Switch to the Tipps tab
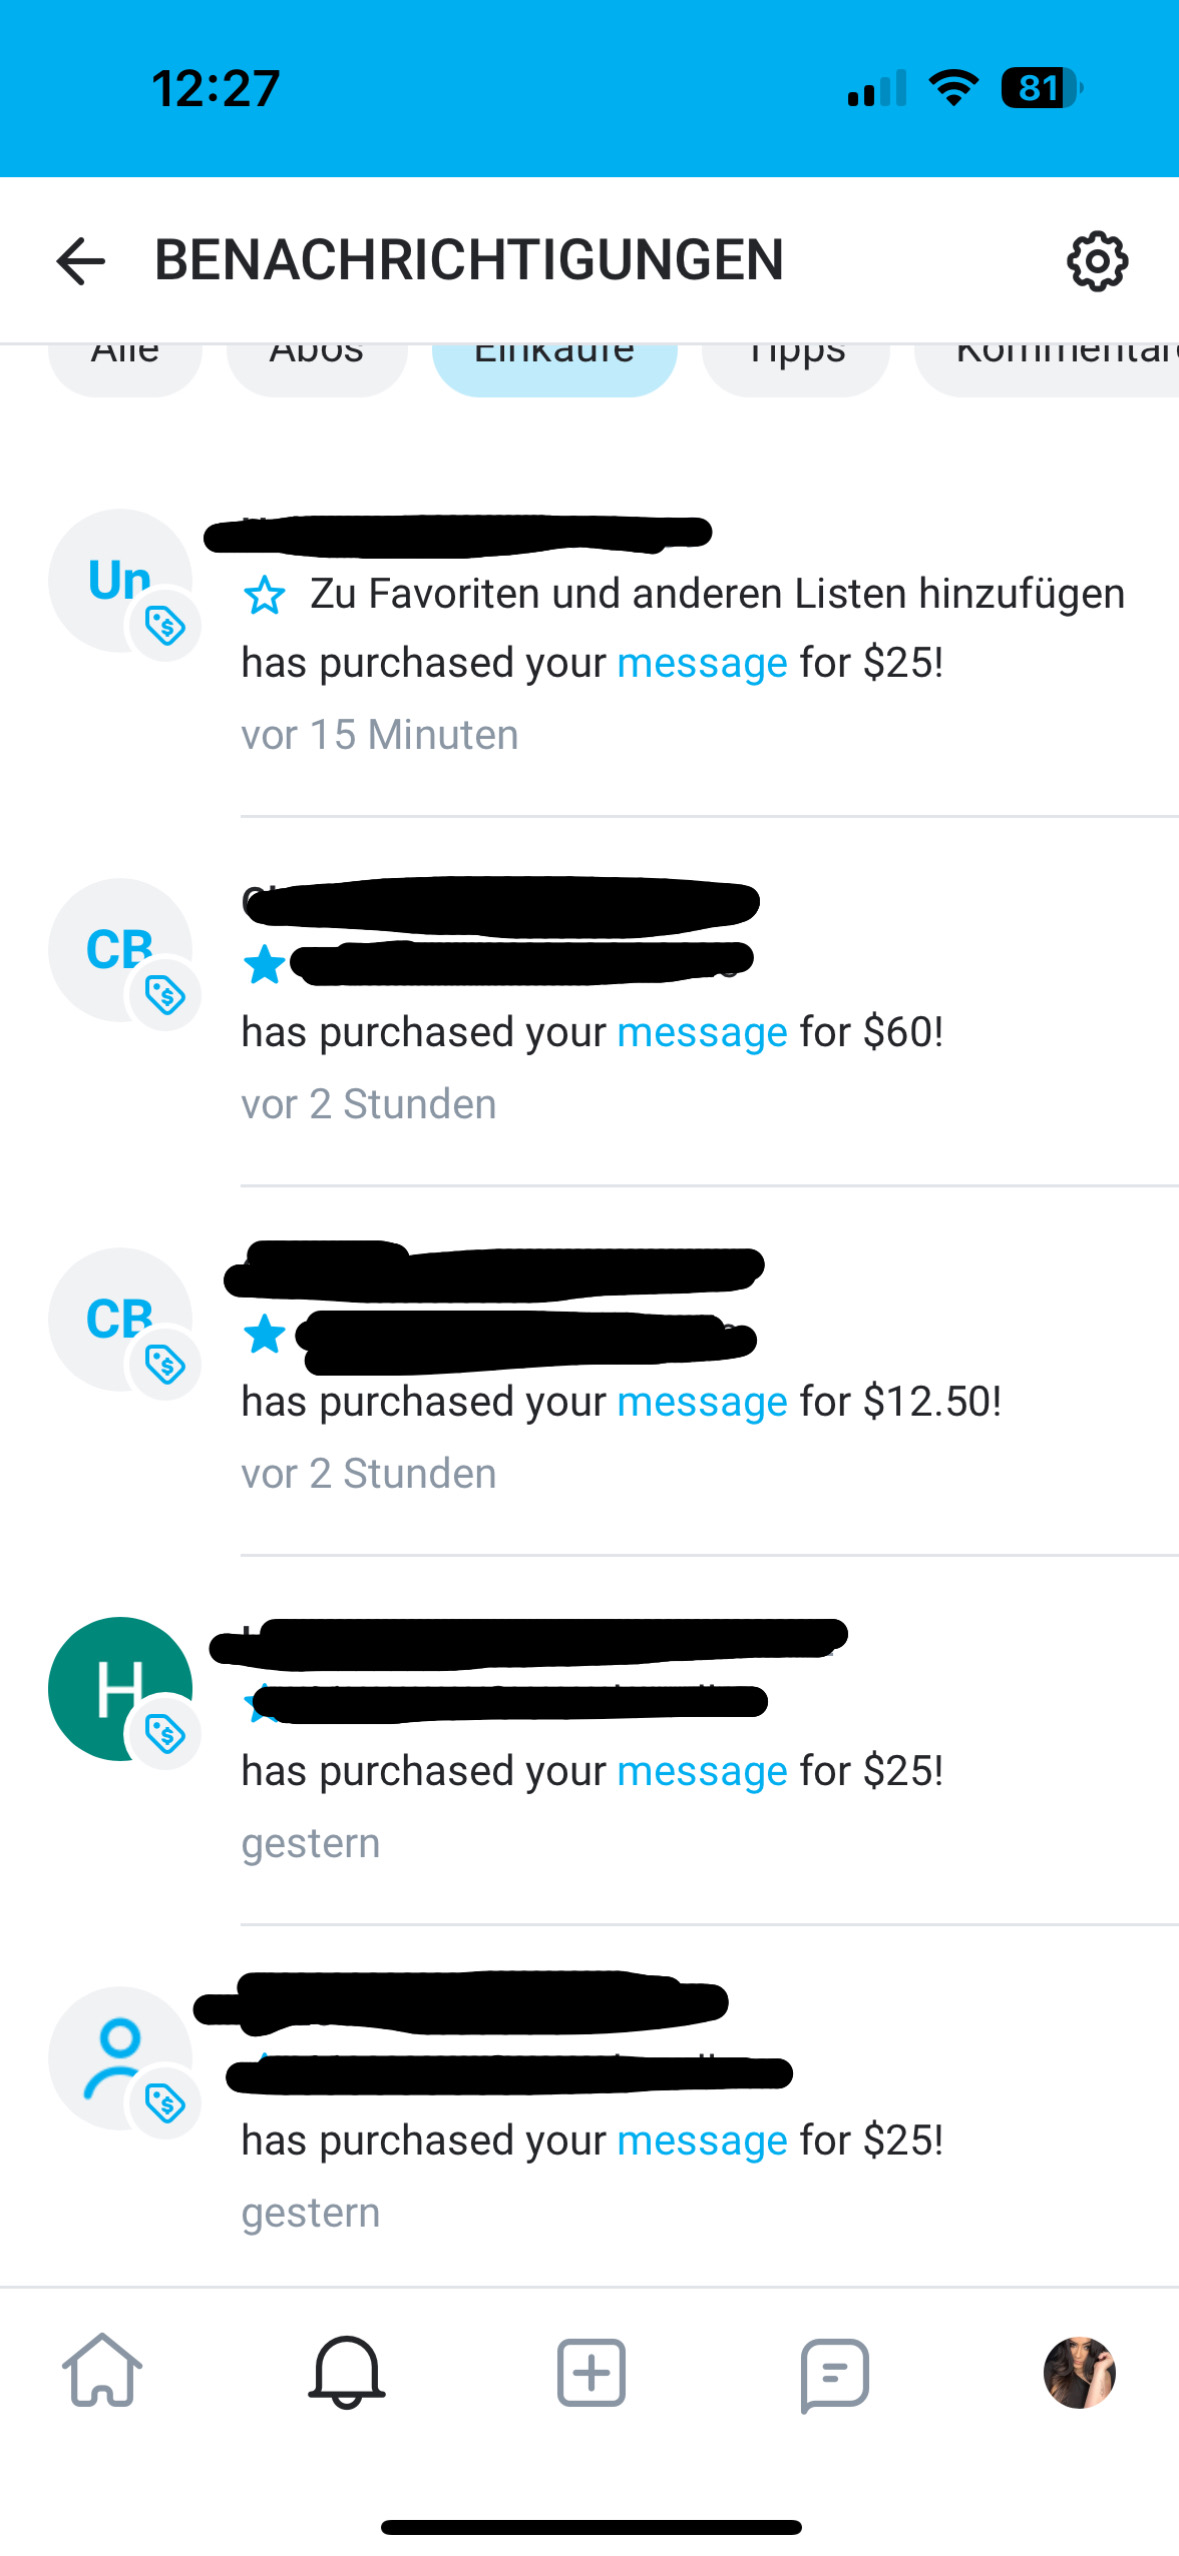Image resolution: width=1179 pixels, height=2556 pixels. (796, 362)
